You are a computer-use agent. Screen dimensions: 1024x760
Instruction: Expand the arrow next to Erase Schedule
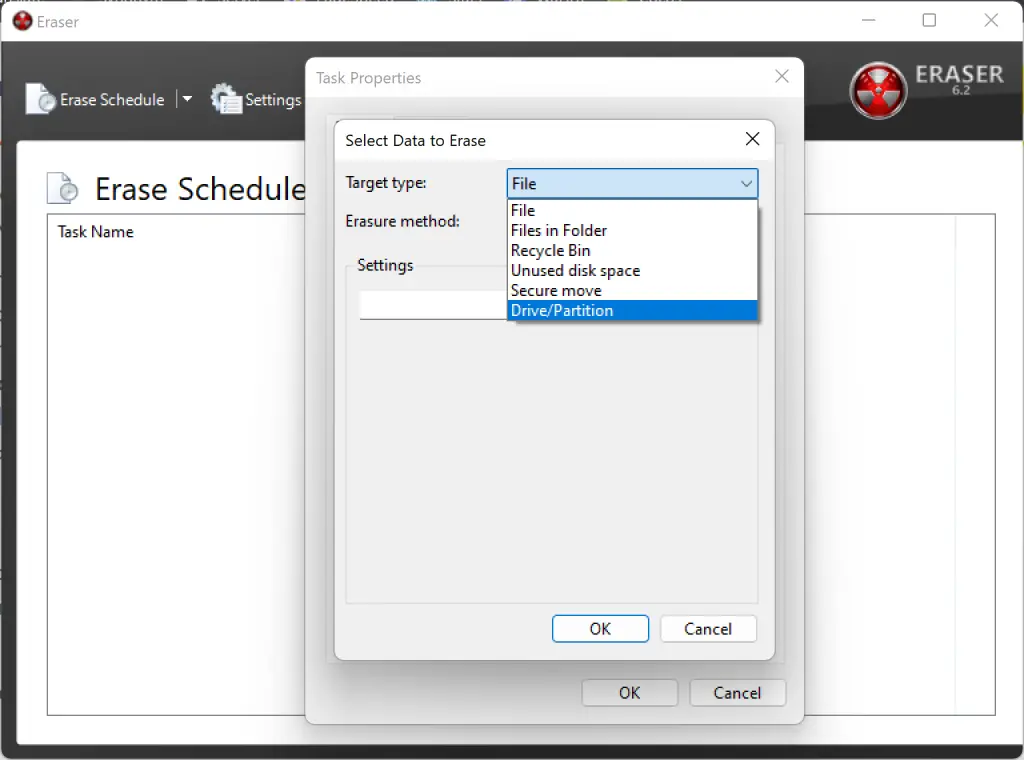coord(187,99)
